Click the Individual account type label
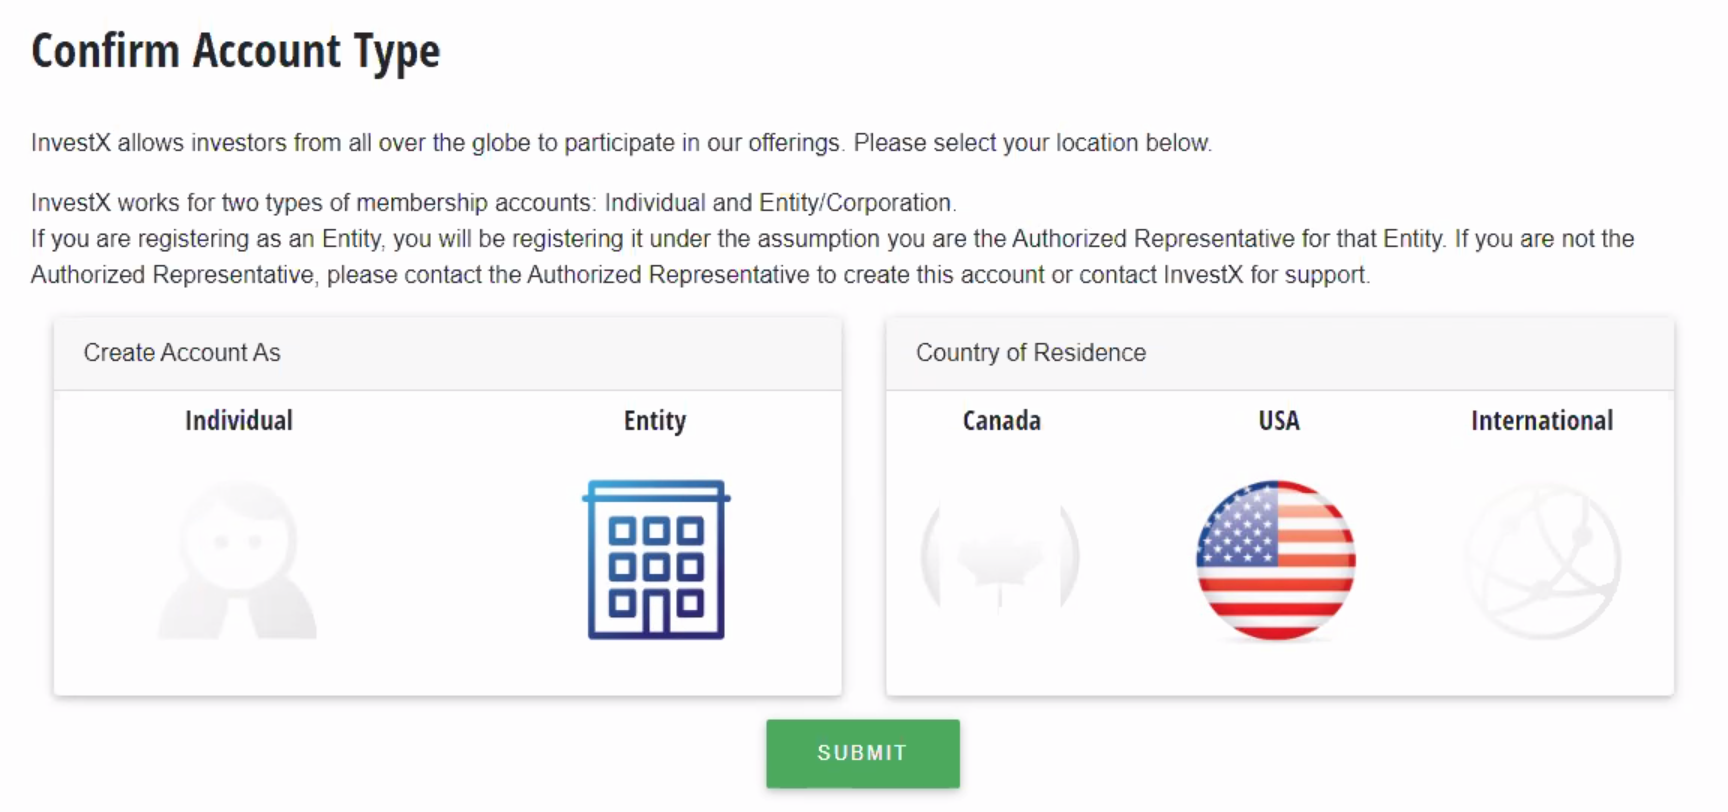This screenshot has height=812, width=1728. tap(239, 421)
